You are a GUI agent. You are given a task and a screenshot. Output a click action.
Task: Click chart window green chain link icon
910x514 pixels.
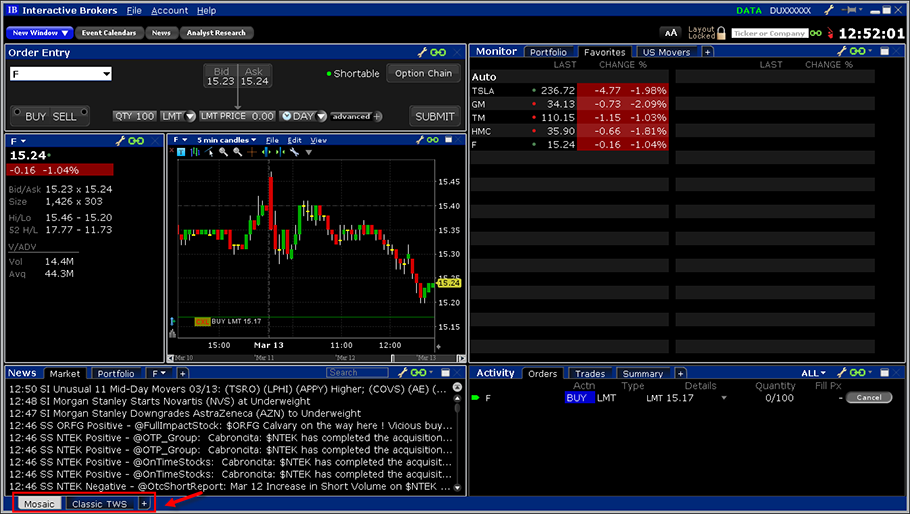click(x=433, y=140)
